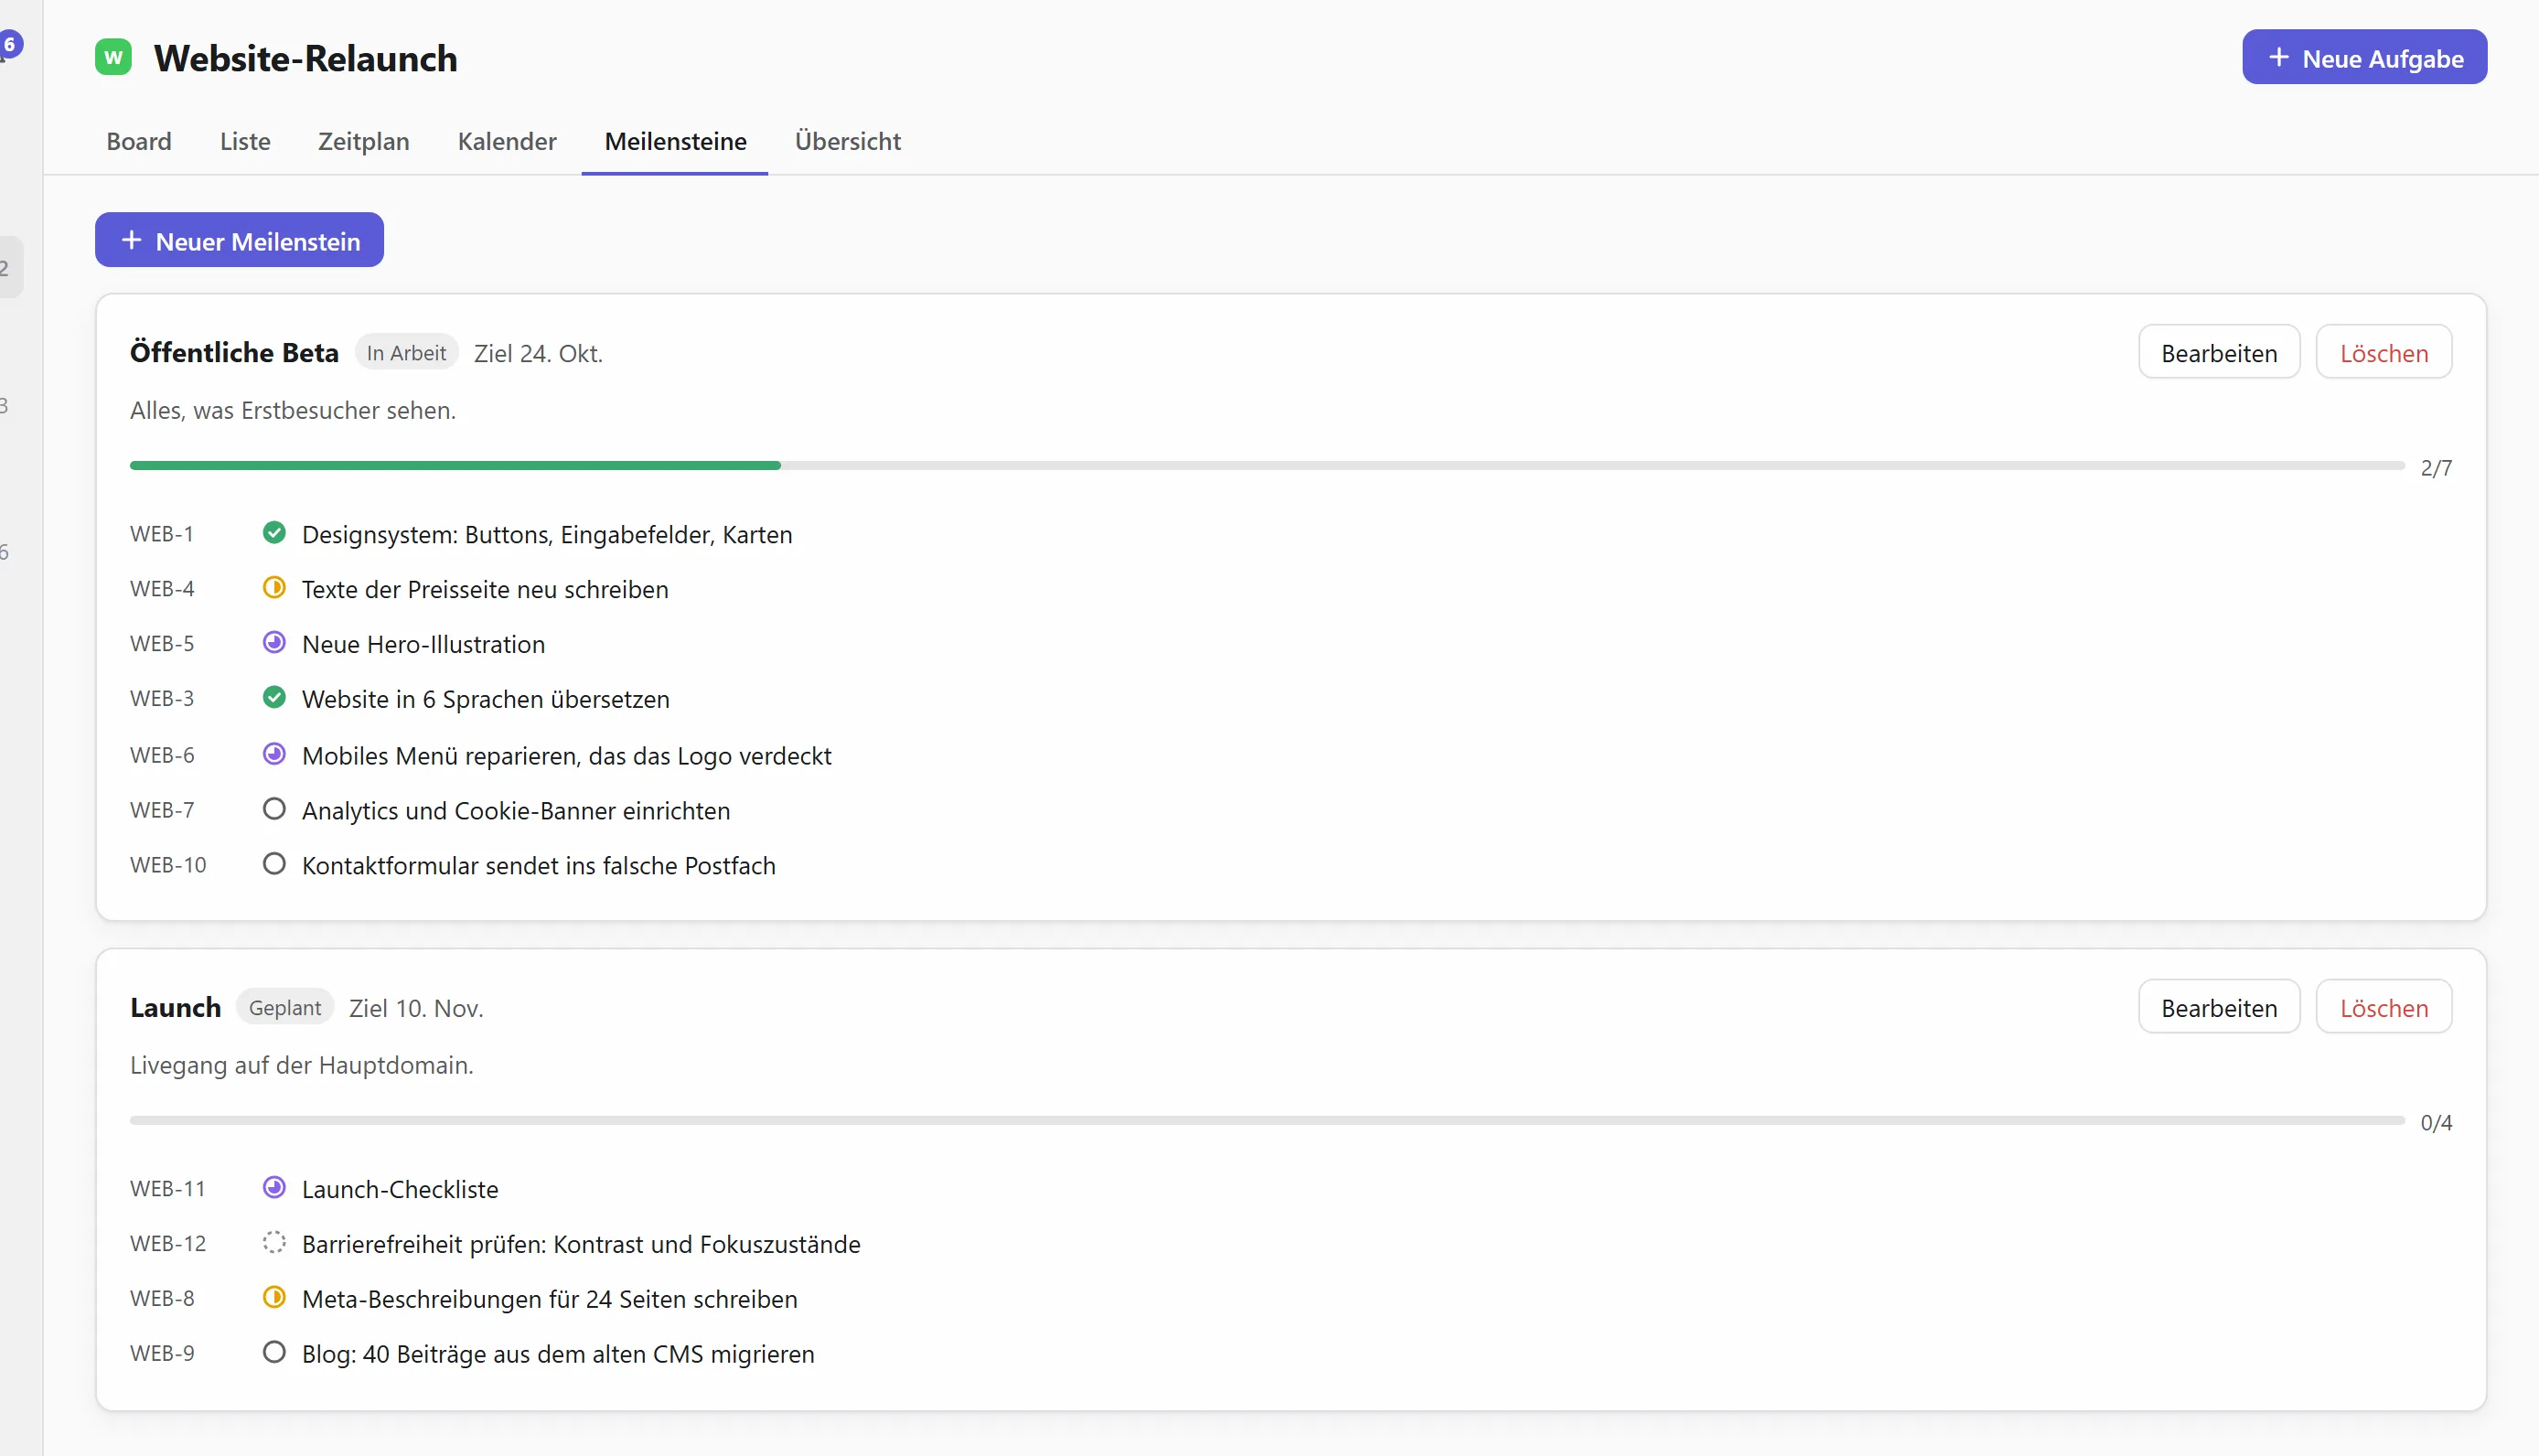Open task Blog: 40 Beiträge migrieren

point(558,1355)
